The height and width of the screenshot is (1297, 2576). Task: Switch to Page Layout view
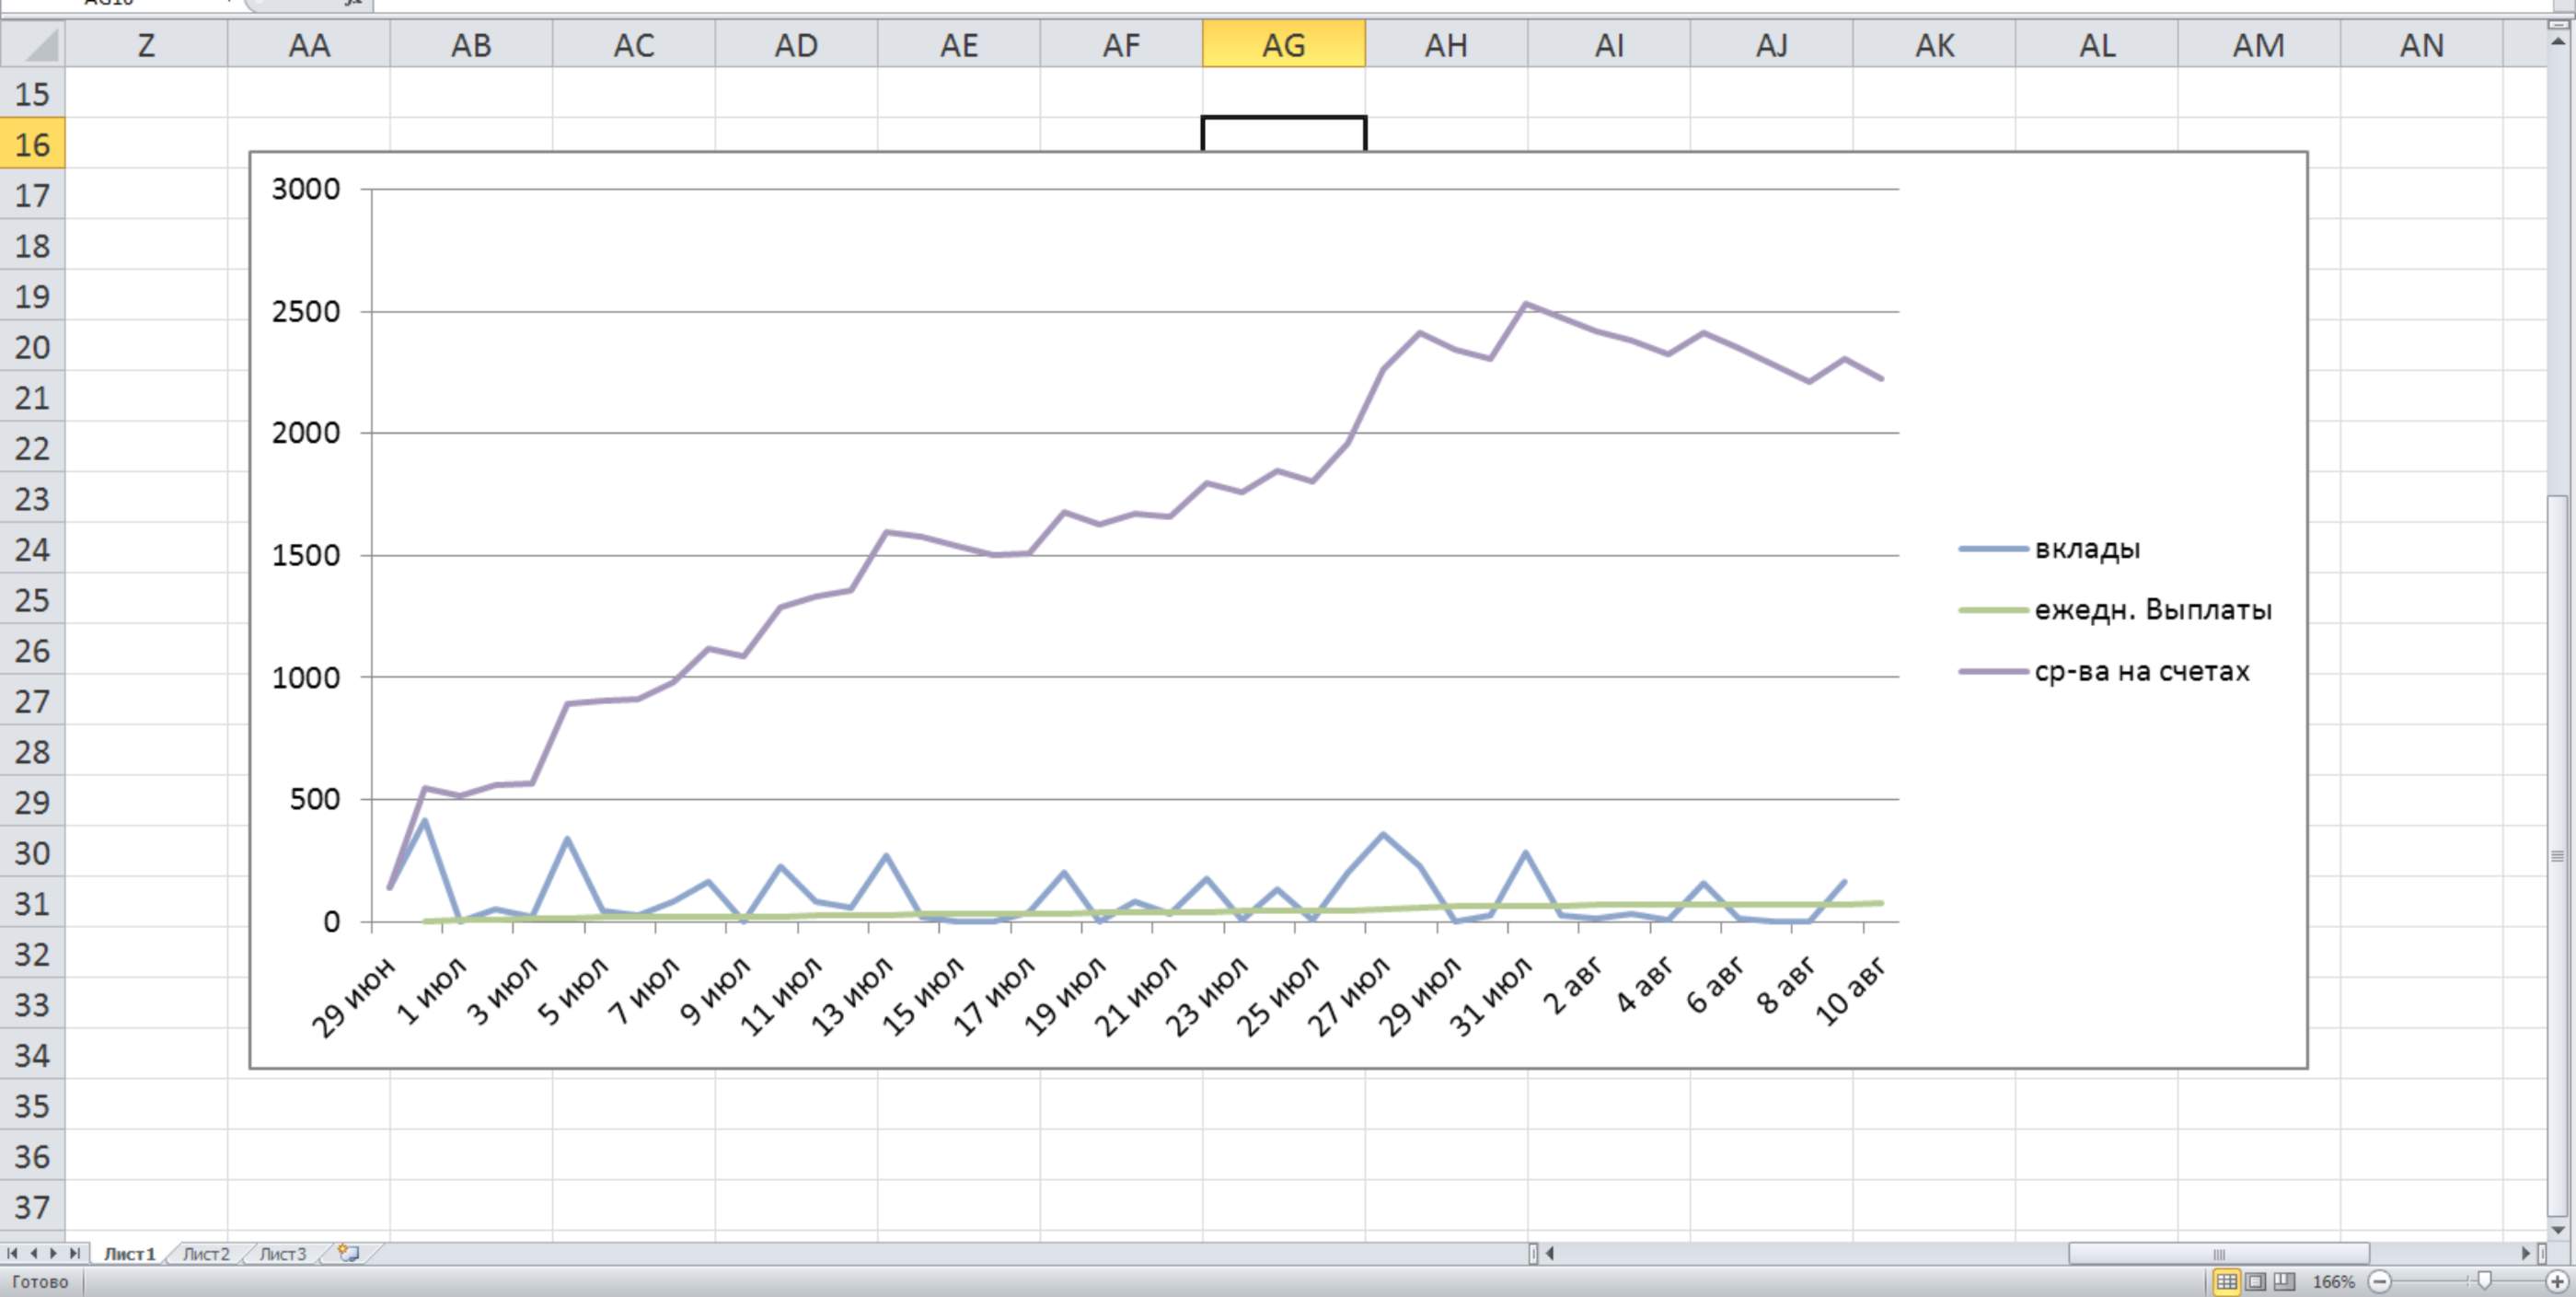2255,1281
